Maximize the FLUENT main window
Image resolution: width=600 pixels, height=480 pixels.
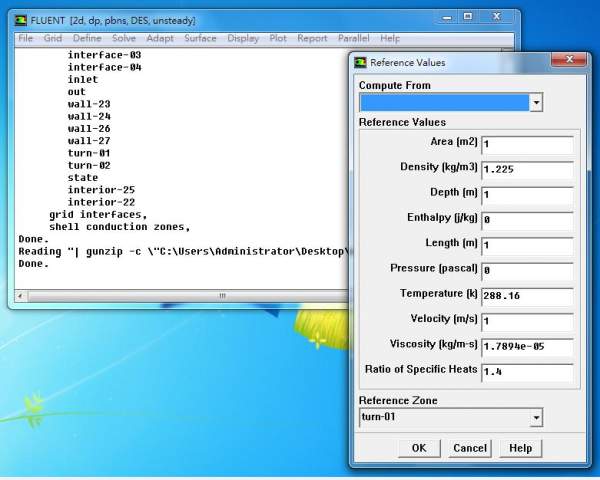[468, 17]
